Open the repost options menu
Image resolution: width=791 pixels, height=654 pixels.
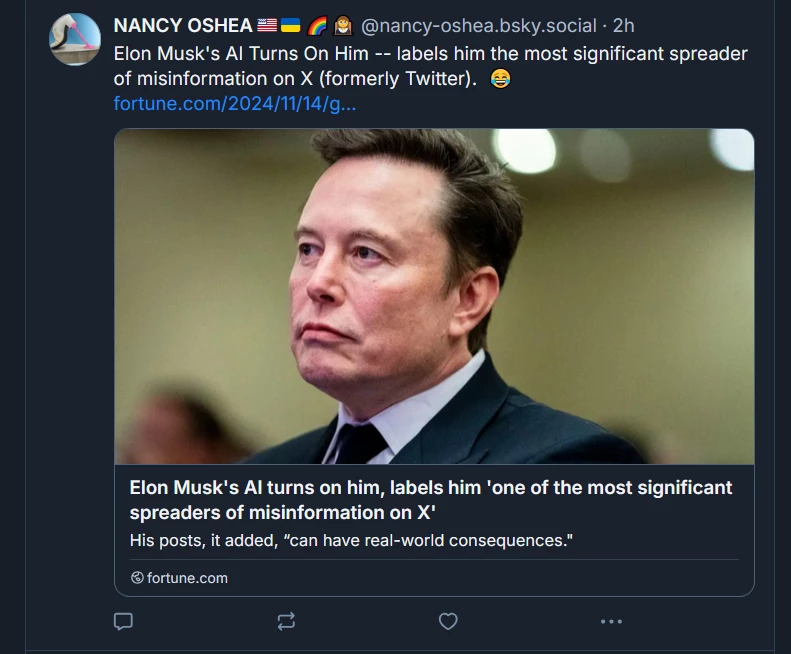[x=286, y=621]
